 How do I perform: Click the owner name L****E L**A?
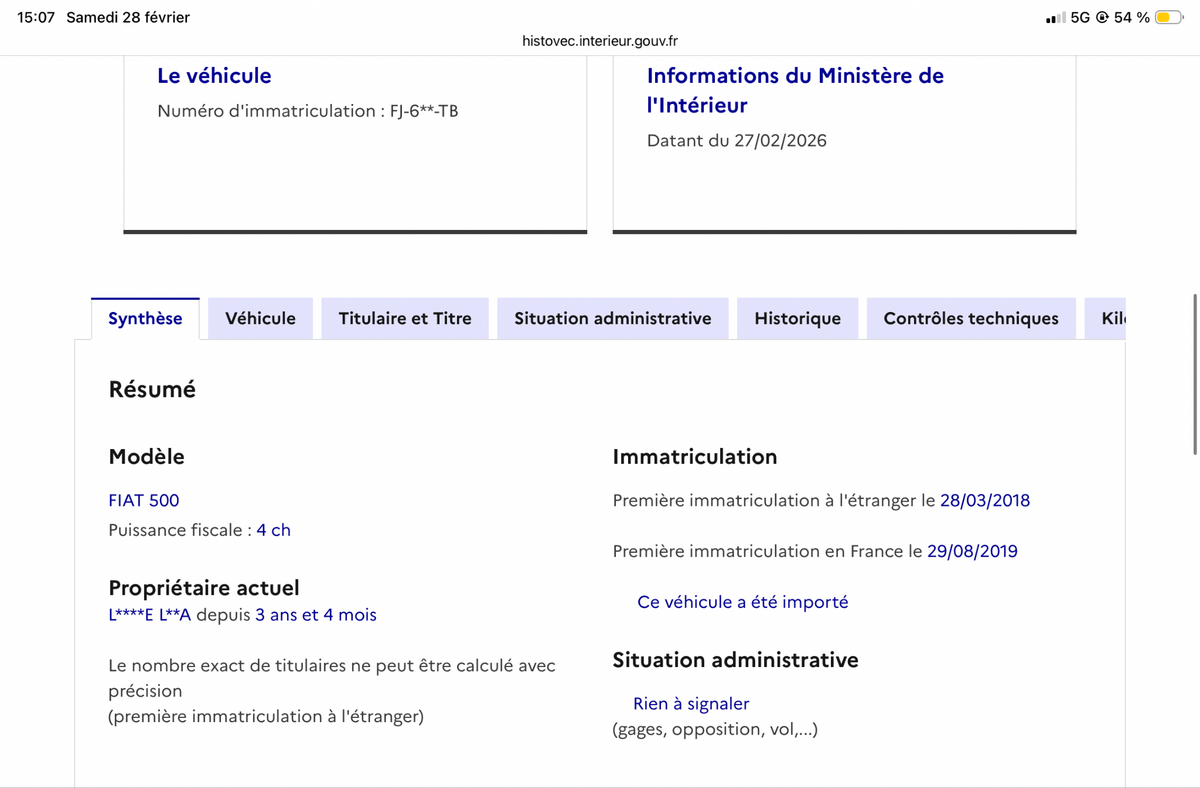[x=149, y=615]
